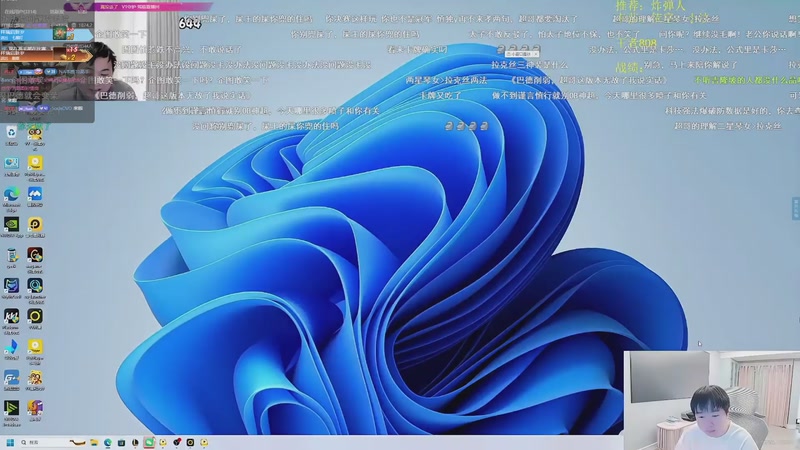Open the blue icon with white mountain shape

point(35,194)
